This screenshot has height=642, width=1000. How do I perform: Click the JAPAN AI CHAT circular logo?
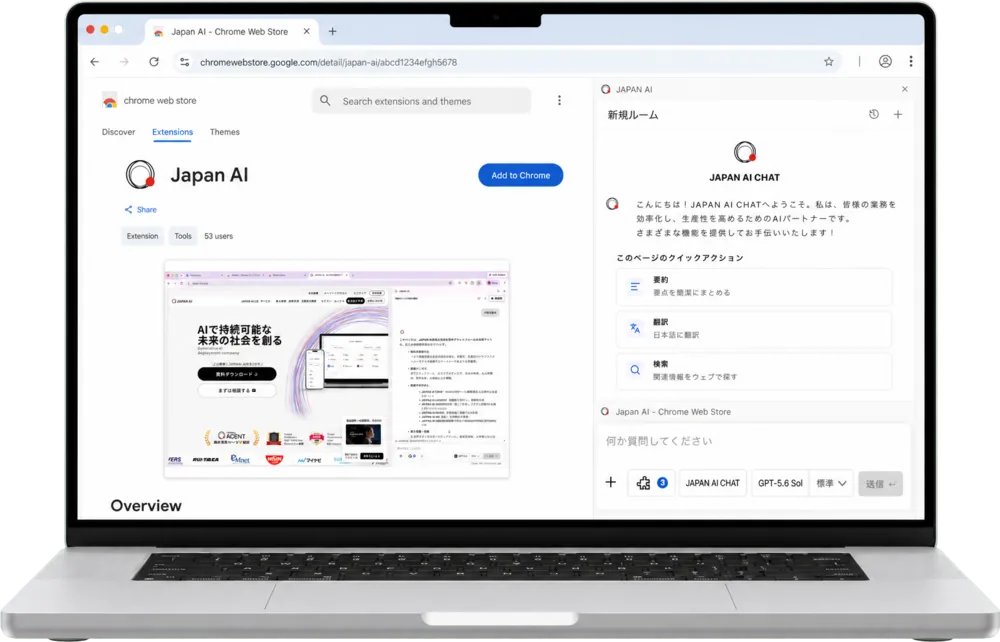click(x=744, y=152)
